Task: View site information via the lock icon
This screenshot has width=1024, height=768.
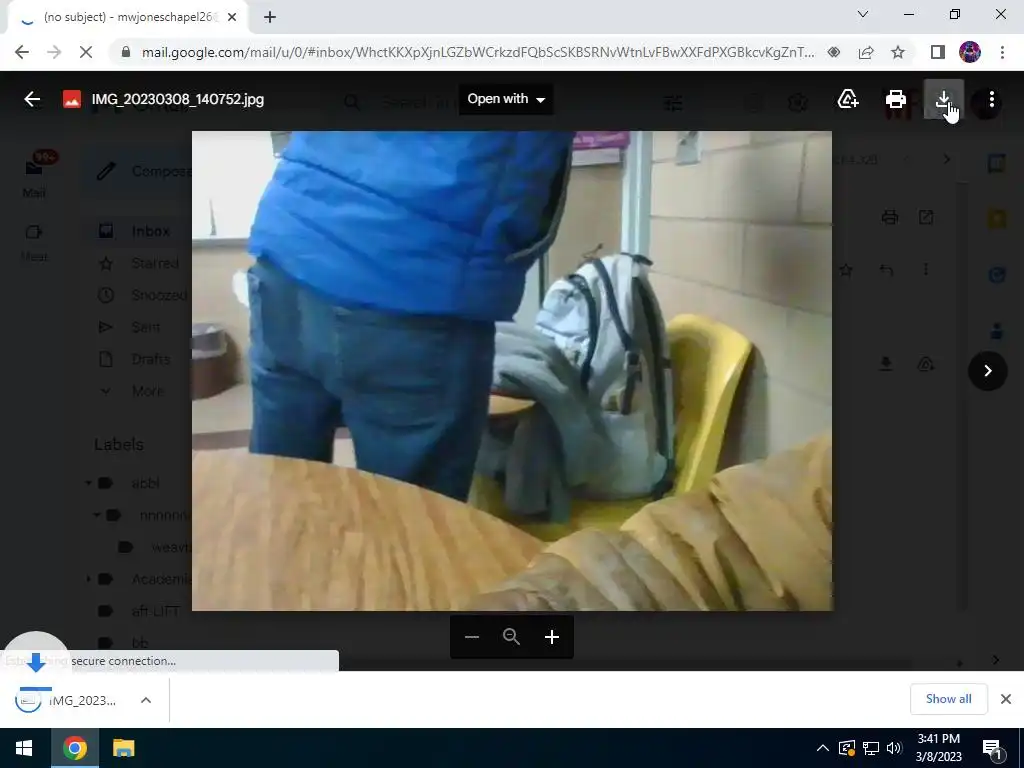Action: 126,52
